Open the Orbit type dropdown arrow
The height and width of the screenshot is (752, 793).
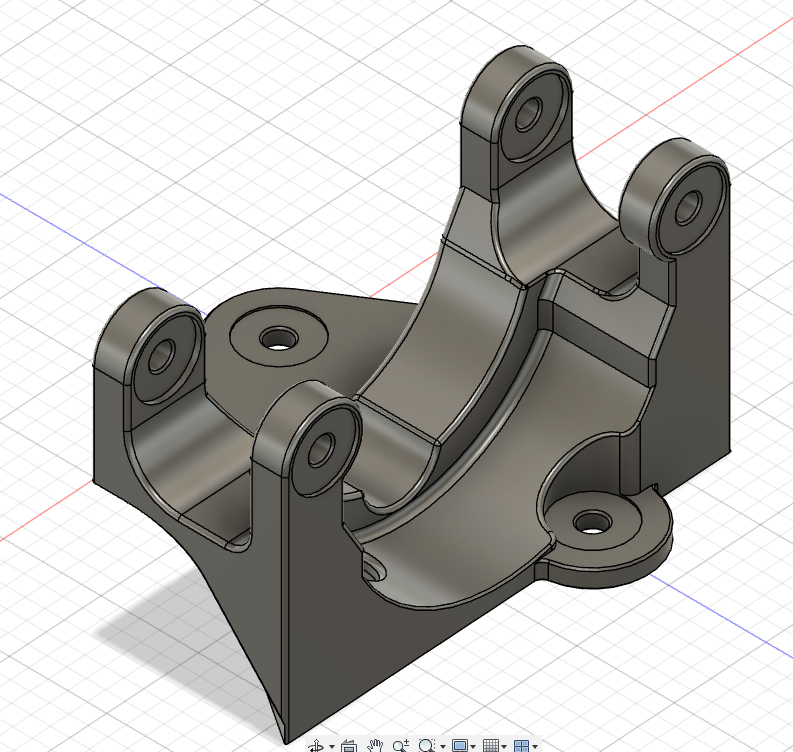tap(332, 746)
